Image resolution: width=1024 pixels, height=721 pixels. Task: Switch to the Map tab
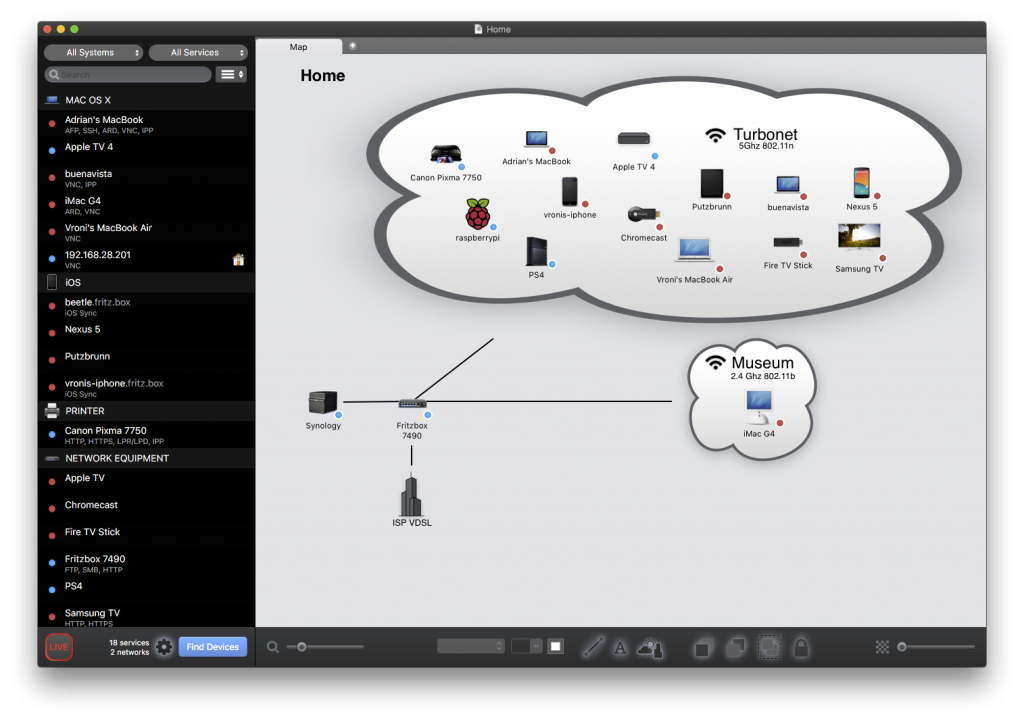pyautogui.click(x=299, y=46)
